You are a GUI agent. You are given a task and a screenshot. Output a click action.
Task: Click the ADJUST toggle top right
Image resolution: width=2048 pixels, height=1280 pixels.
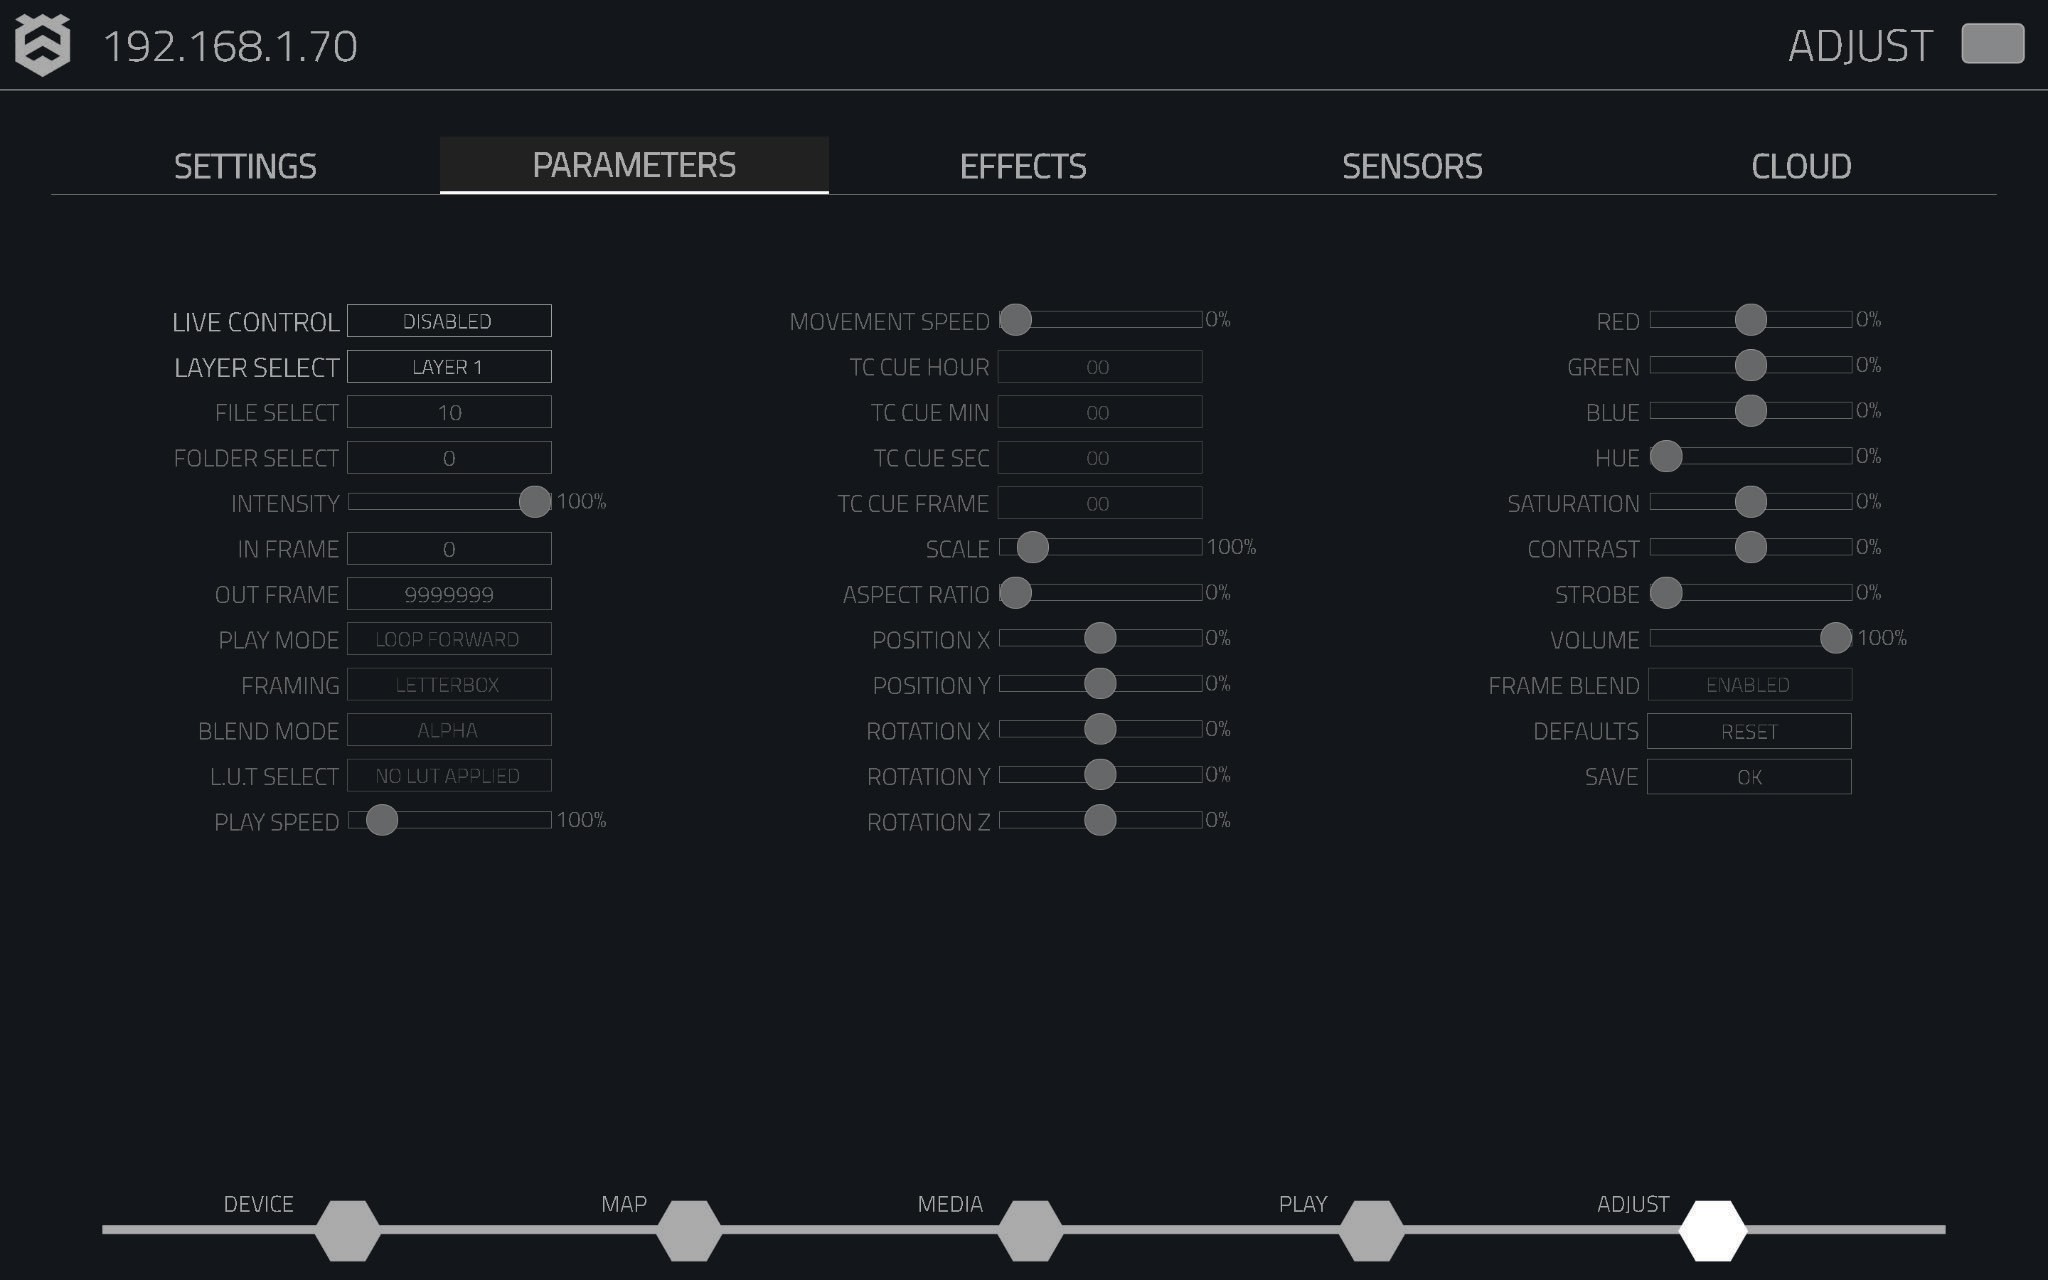(1993, 44)
